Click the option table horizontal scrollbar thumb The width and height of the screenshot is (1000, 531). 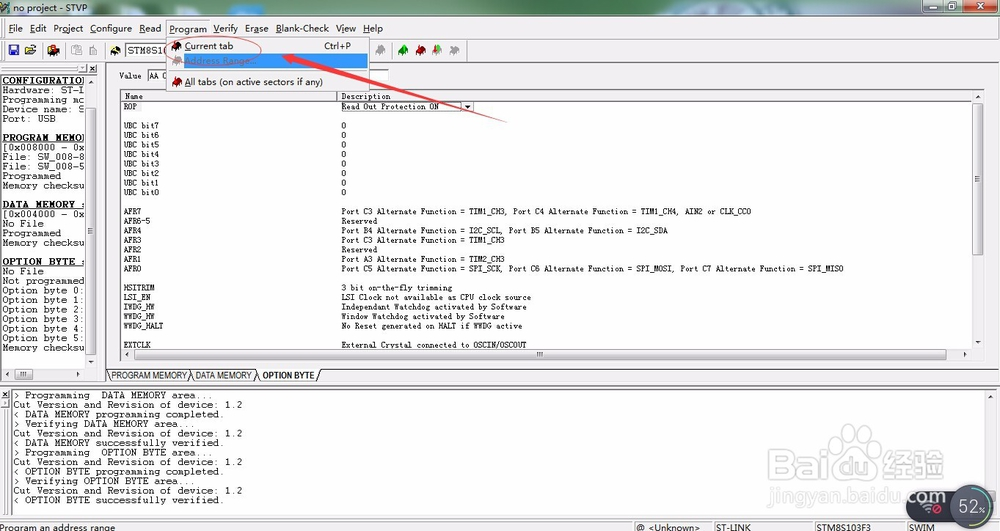pos(540,354)
